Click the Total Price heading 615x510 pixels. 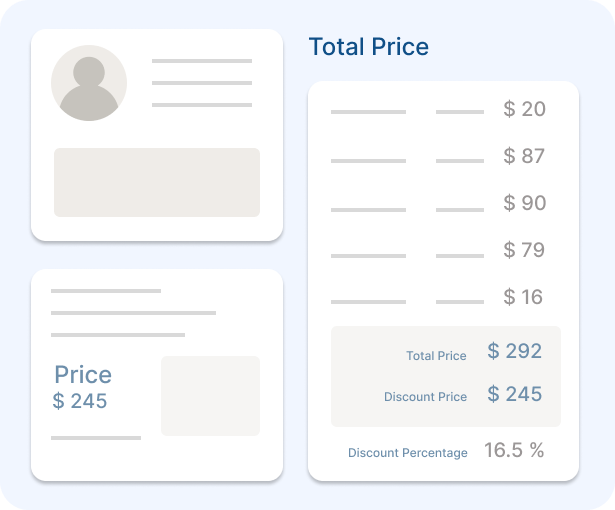pyautogui.click(x=368, y=47)
